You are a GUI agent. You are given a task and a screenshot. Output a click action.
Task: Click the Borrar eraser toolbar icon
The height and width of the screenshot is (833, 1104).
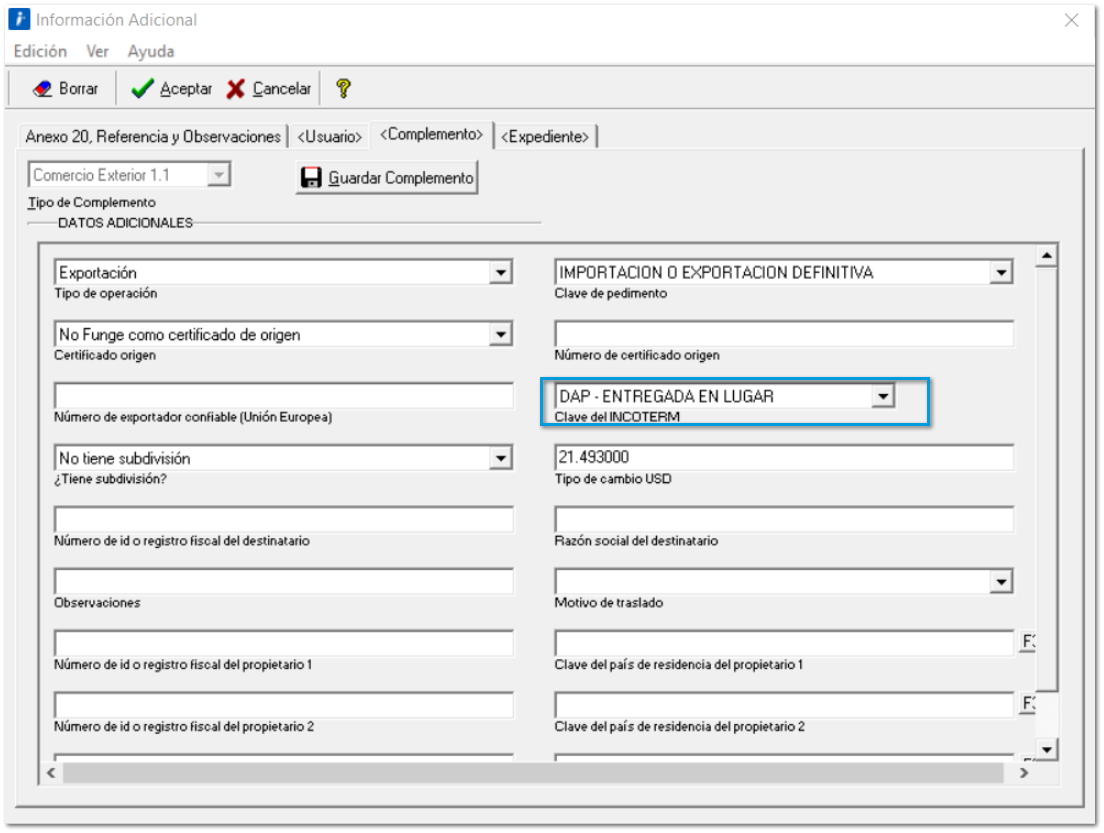pos(44,89)
